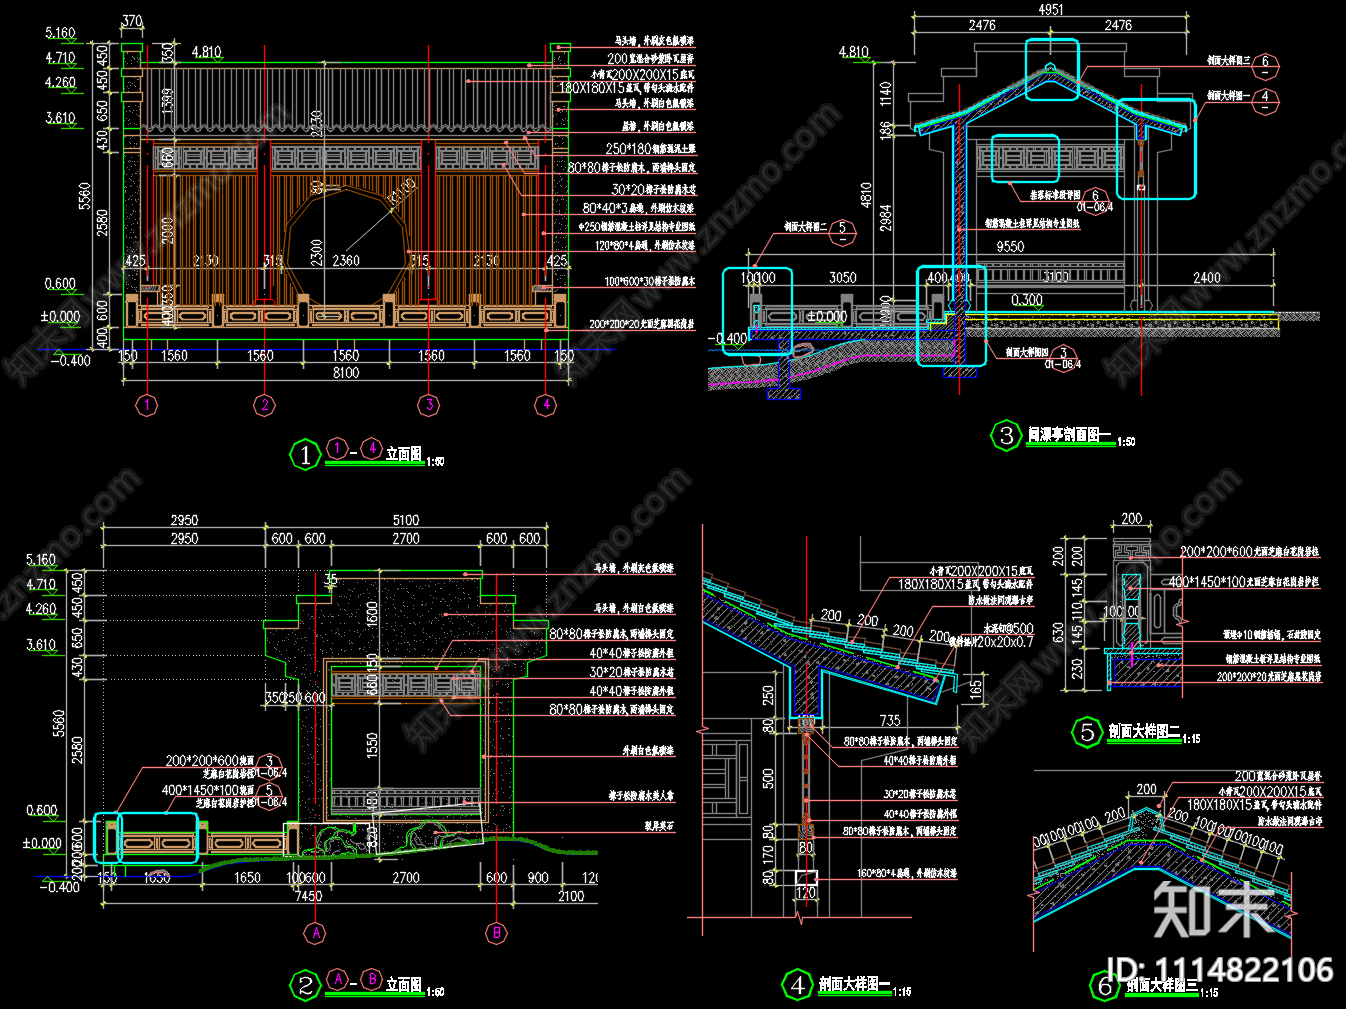Select the 2360 dimension across the moon window

click(346, 260)
